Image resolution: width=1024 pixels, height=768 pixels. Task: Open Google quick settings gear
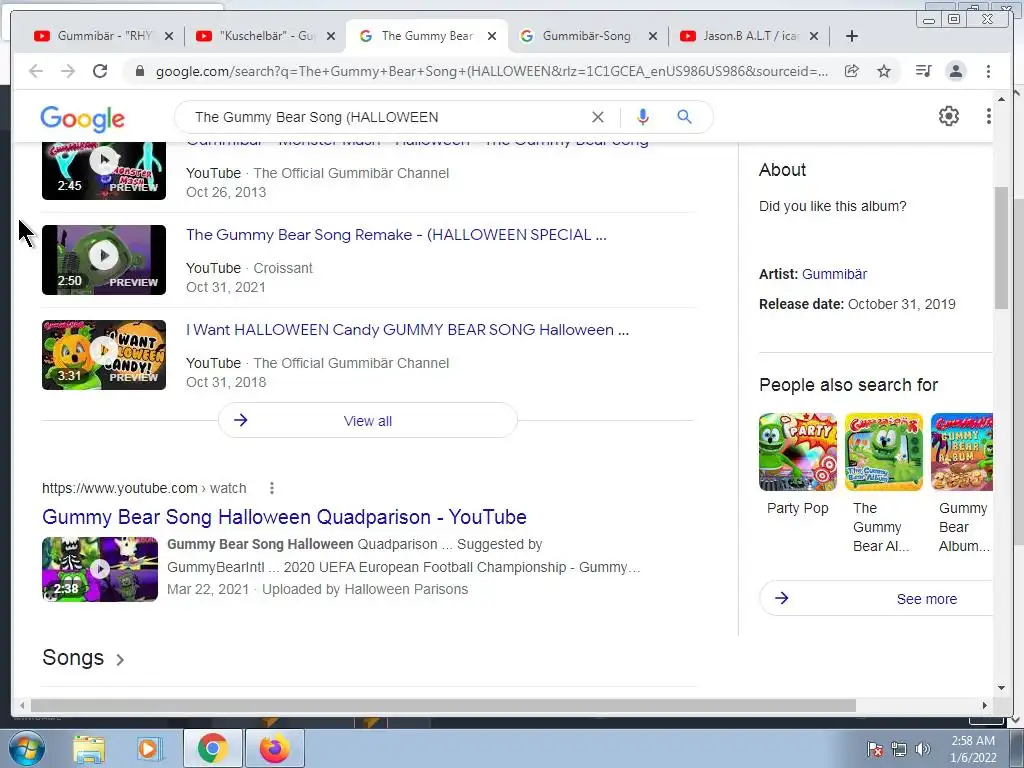pos(949,116)
